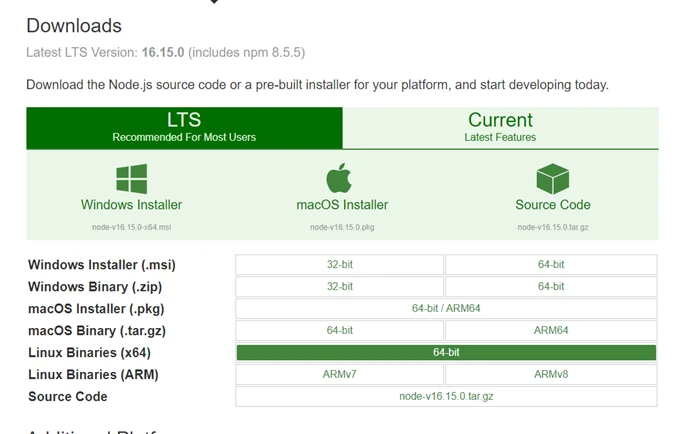Click the Apple logo icon

(x=340, y=178)
